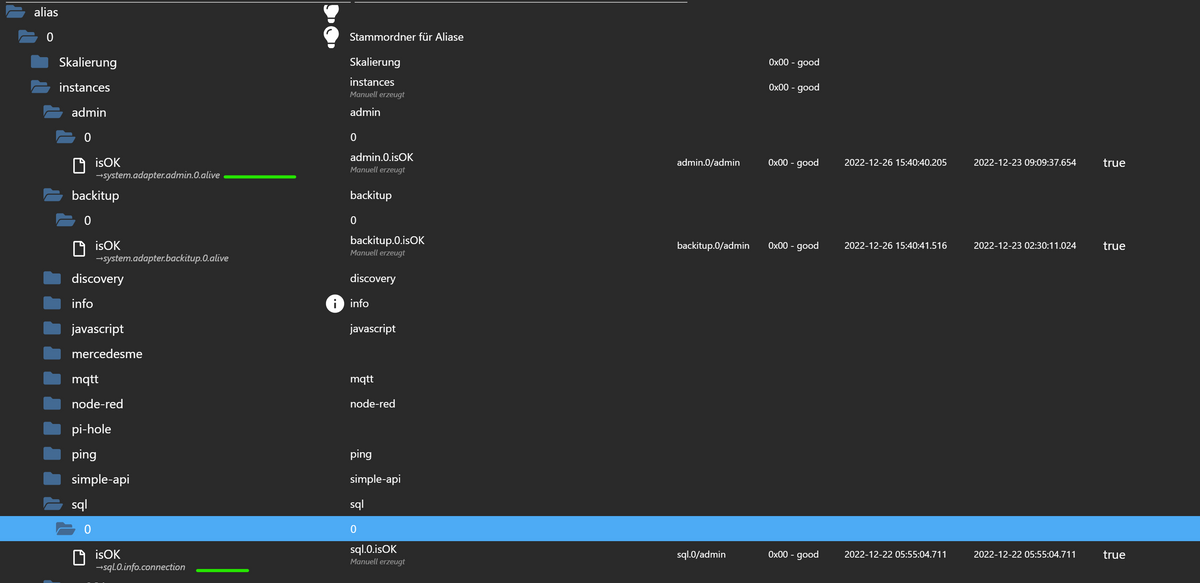Click the mercedesme folder icon
The height and width of the screenshot is (583, 1200).
(53, 354)
